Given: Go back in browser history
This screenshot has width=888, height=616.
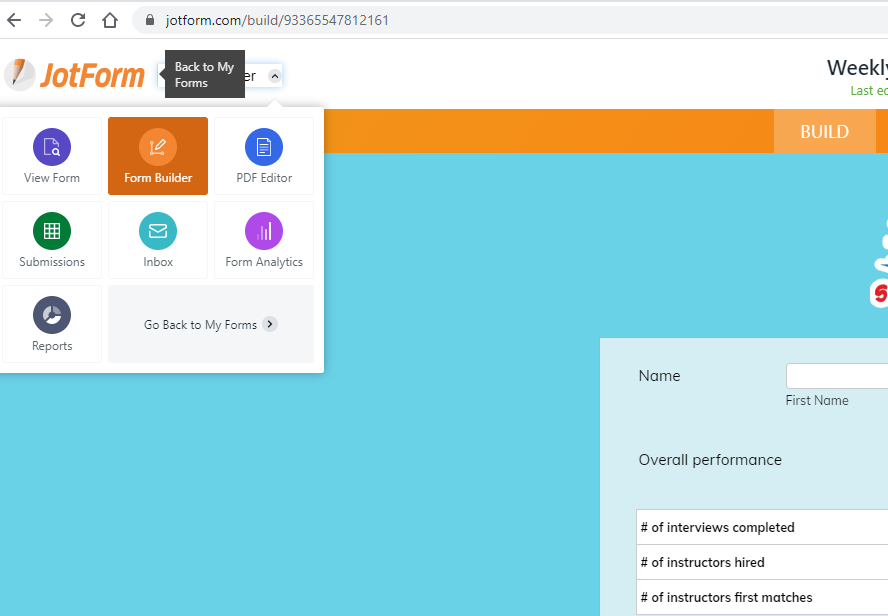Looking at the screenshot, I should click(x=14, y=20).
